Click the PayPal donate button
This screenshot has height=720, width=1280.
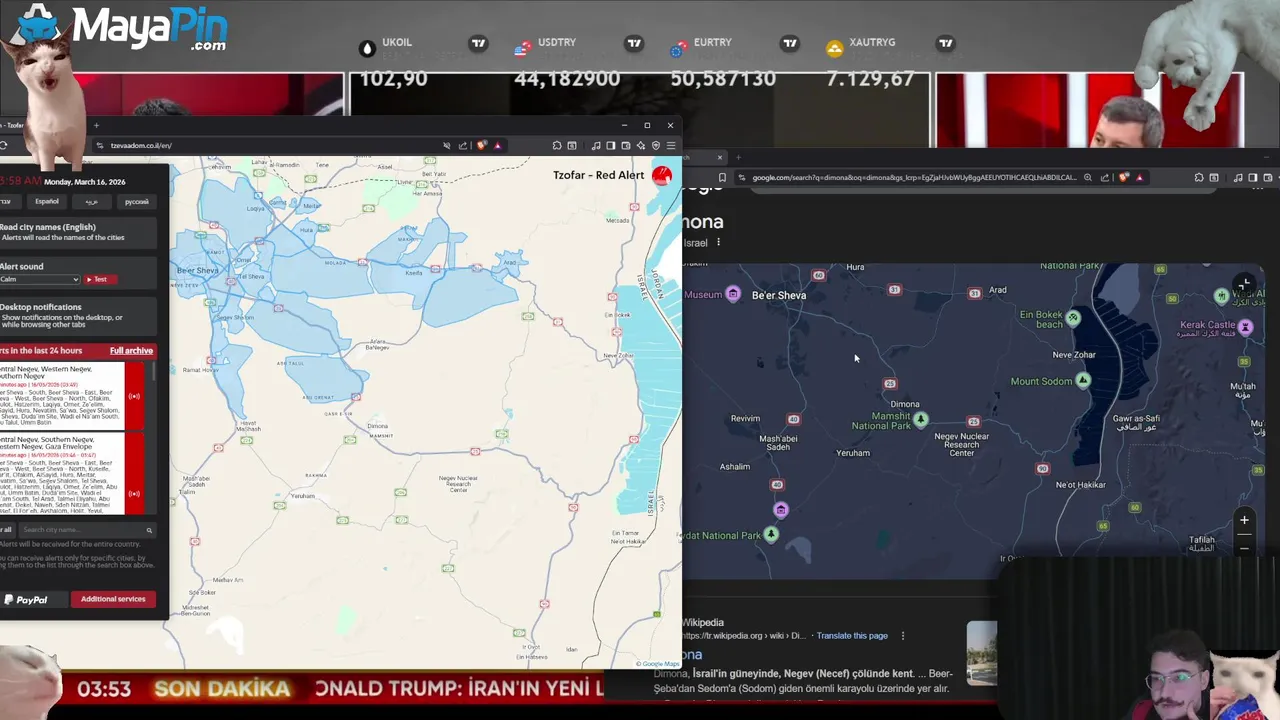33,599
